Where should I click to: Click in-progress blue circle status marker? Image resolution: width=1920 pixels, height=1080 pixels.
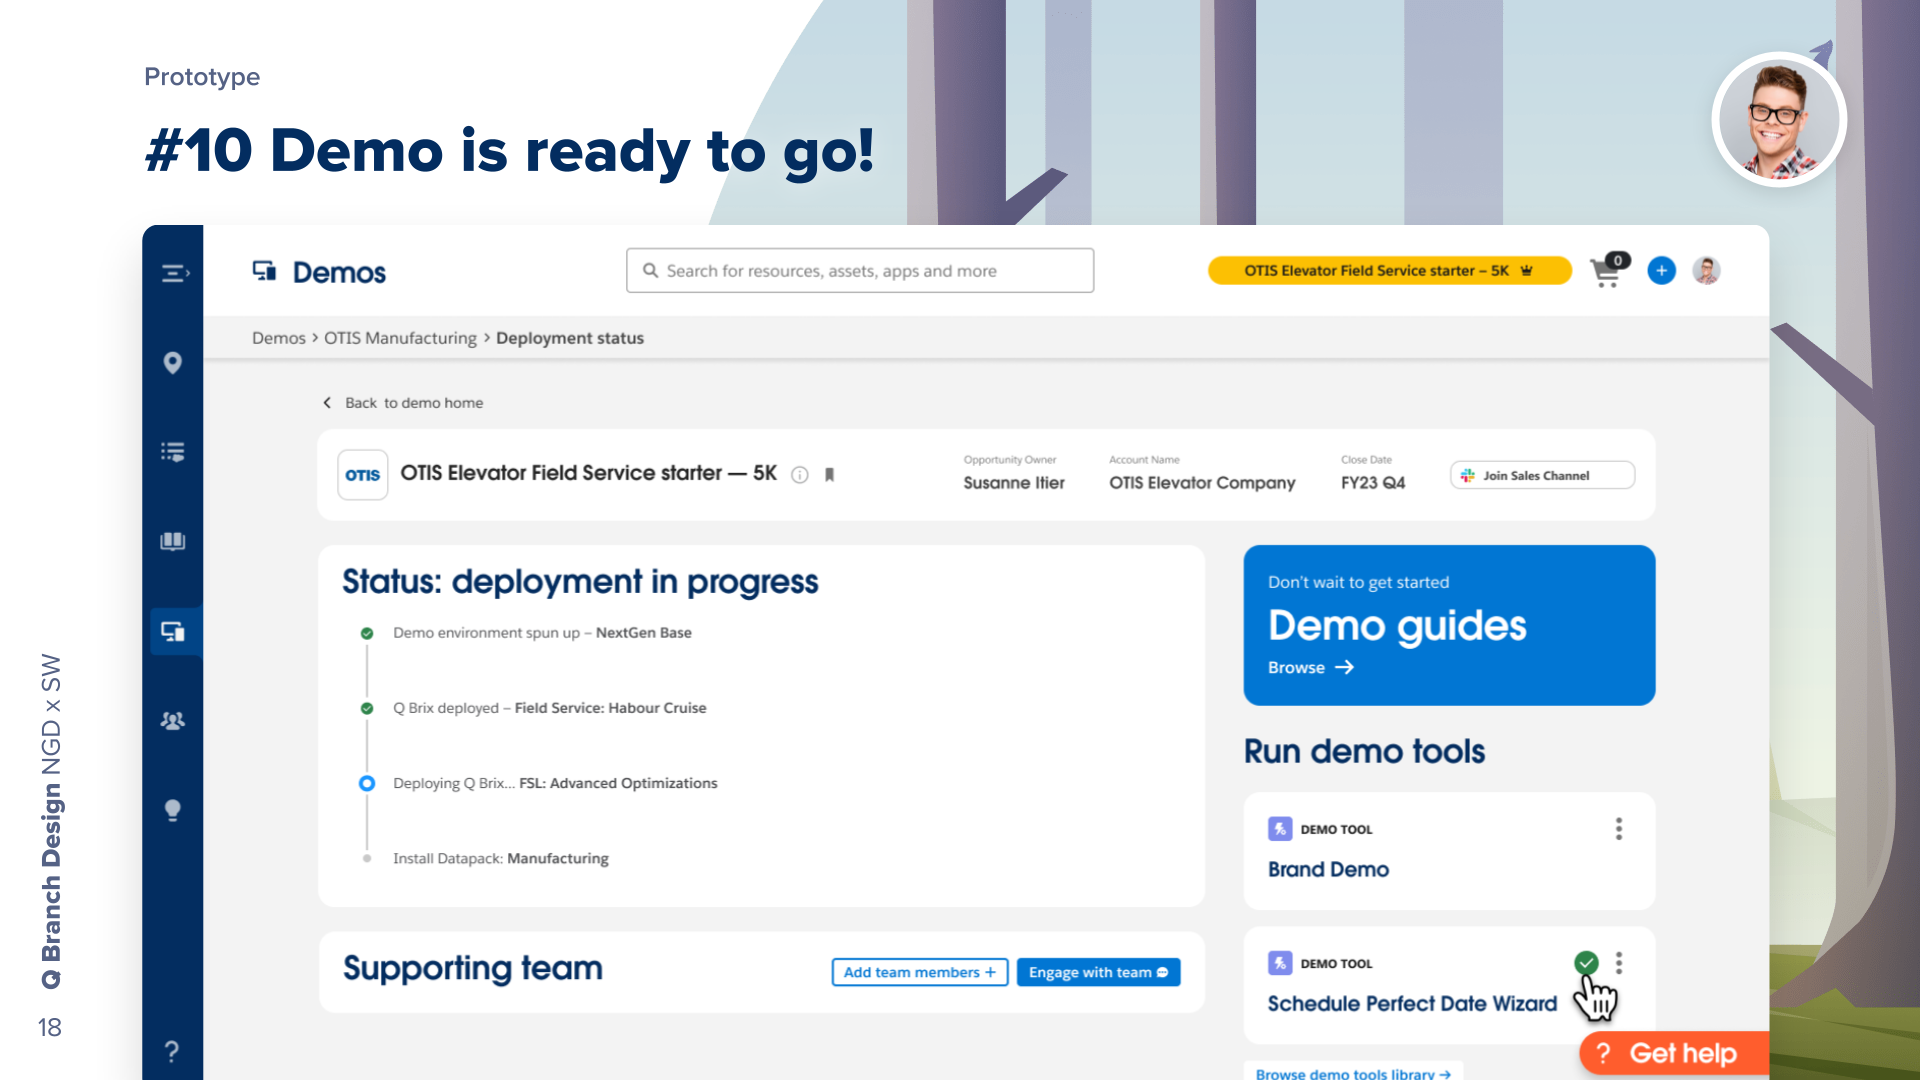[367, 783]
